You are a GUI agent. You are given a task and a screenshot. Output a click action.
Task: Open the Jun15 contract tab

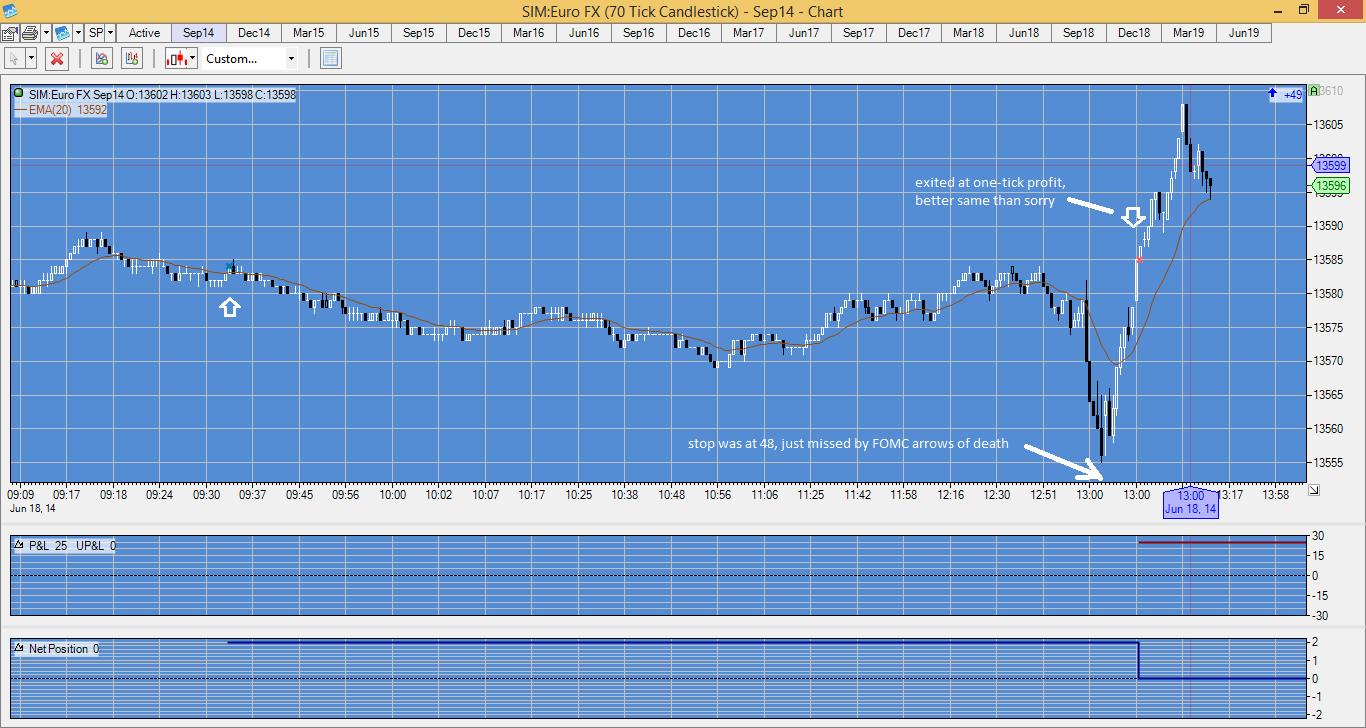pos(364,33)
